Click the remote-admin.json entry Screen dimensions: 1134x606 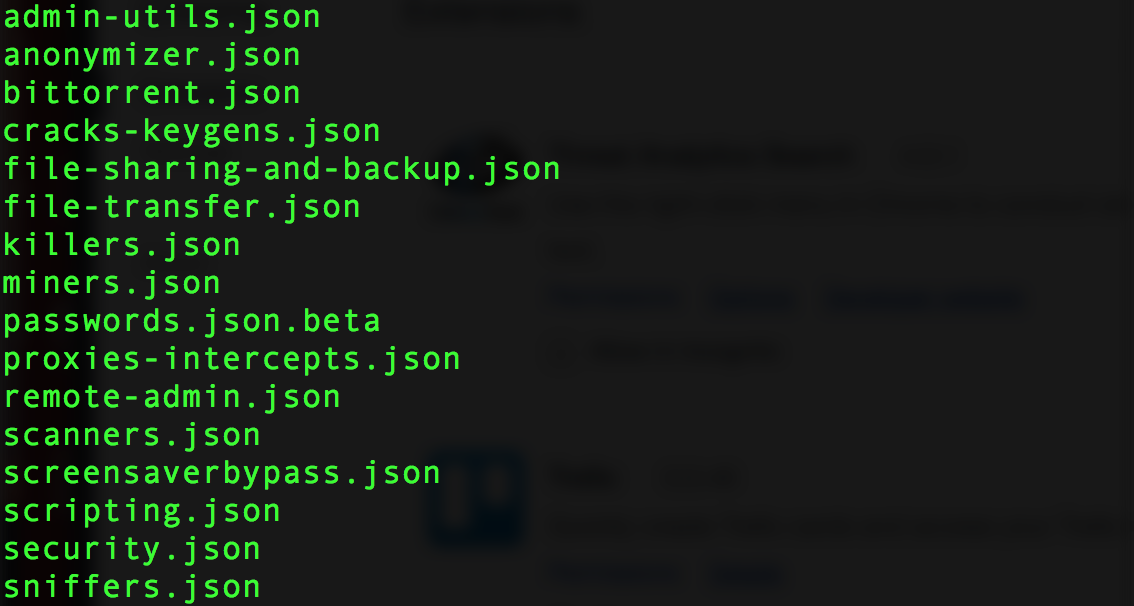172,397
